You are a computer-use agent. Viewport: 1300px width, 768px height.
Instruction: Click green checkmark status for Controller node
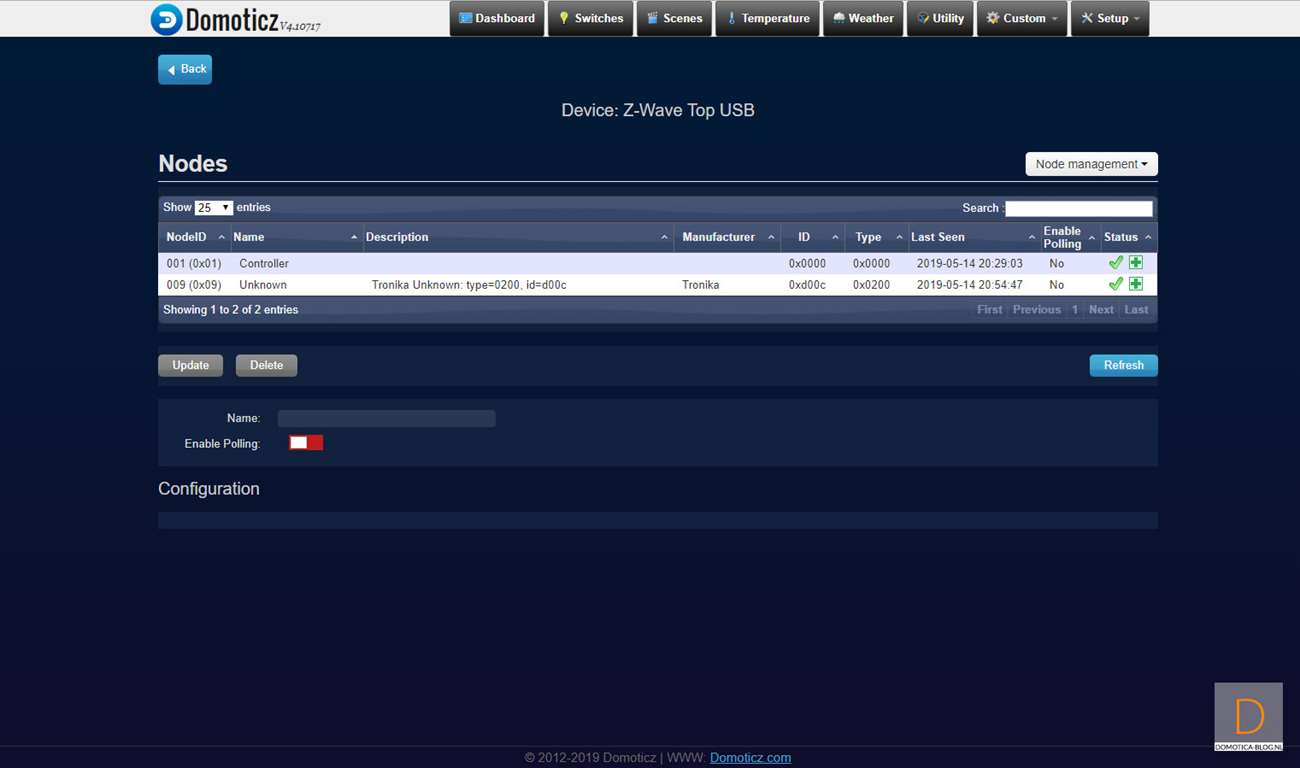[1116, 263]
